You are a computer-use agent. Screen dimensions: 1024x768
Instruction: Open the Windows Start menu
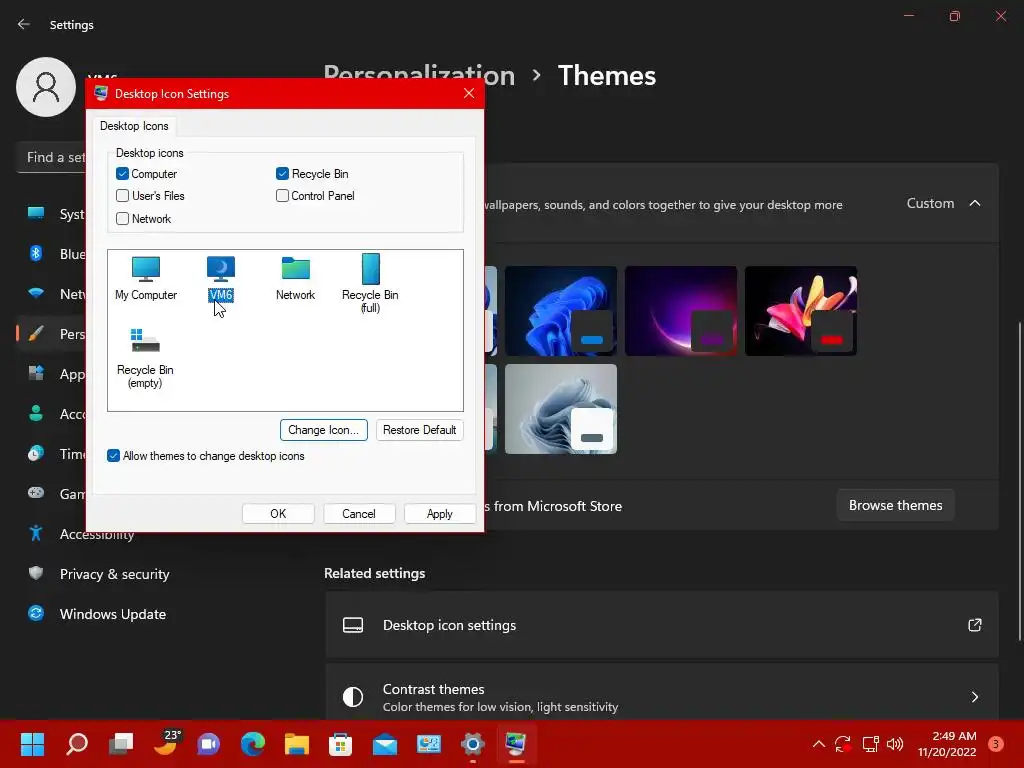(x=32, y=743)
